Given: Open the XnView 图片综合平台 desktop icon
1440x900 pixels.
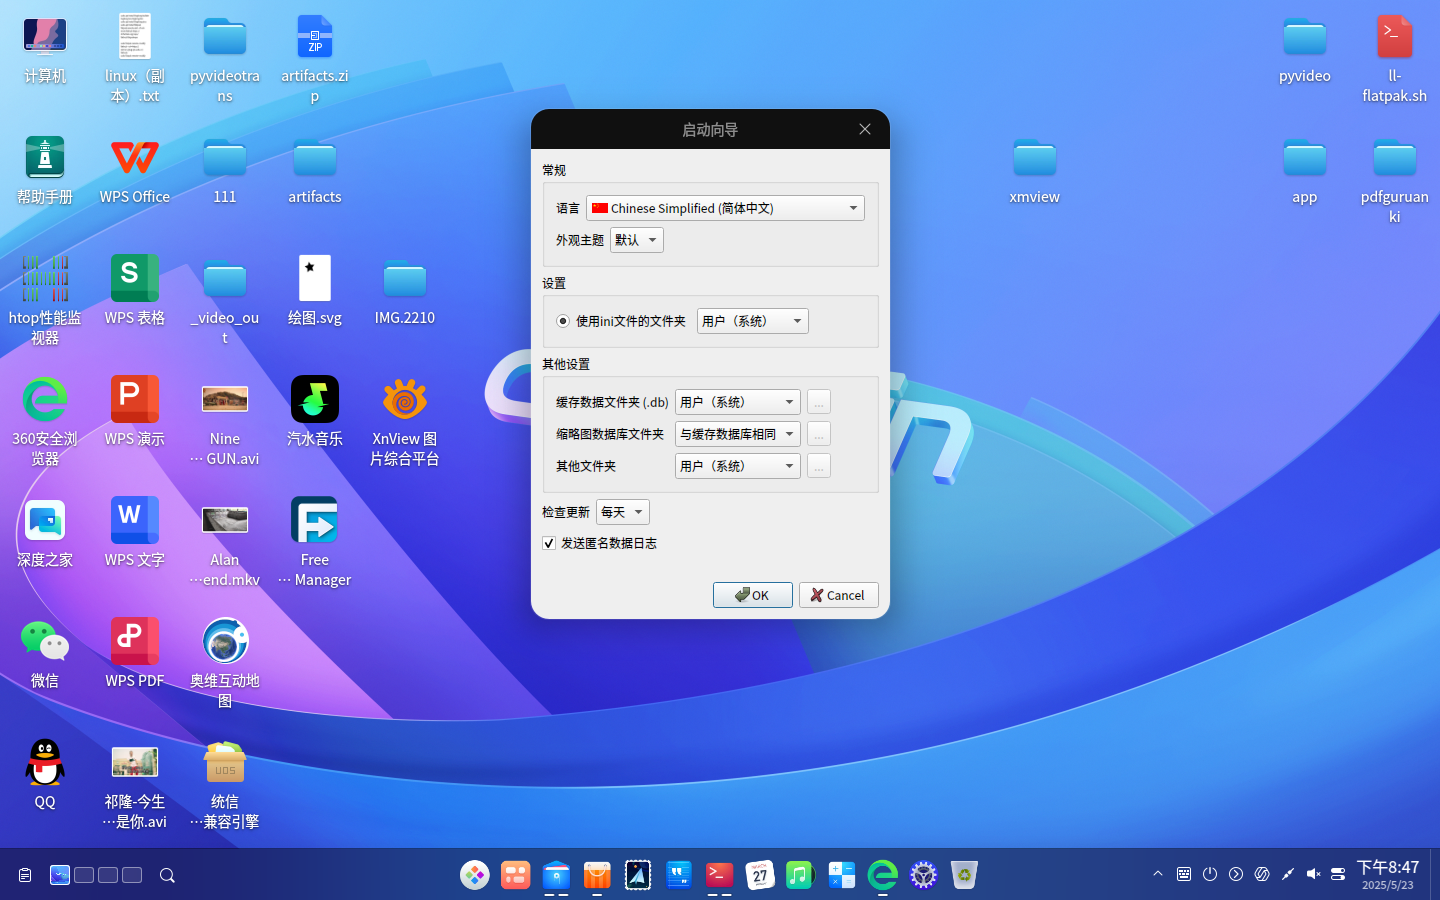Looking at the screenshot, I should pos(404,400).
